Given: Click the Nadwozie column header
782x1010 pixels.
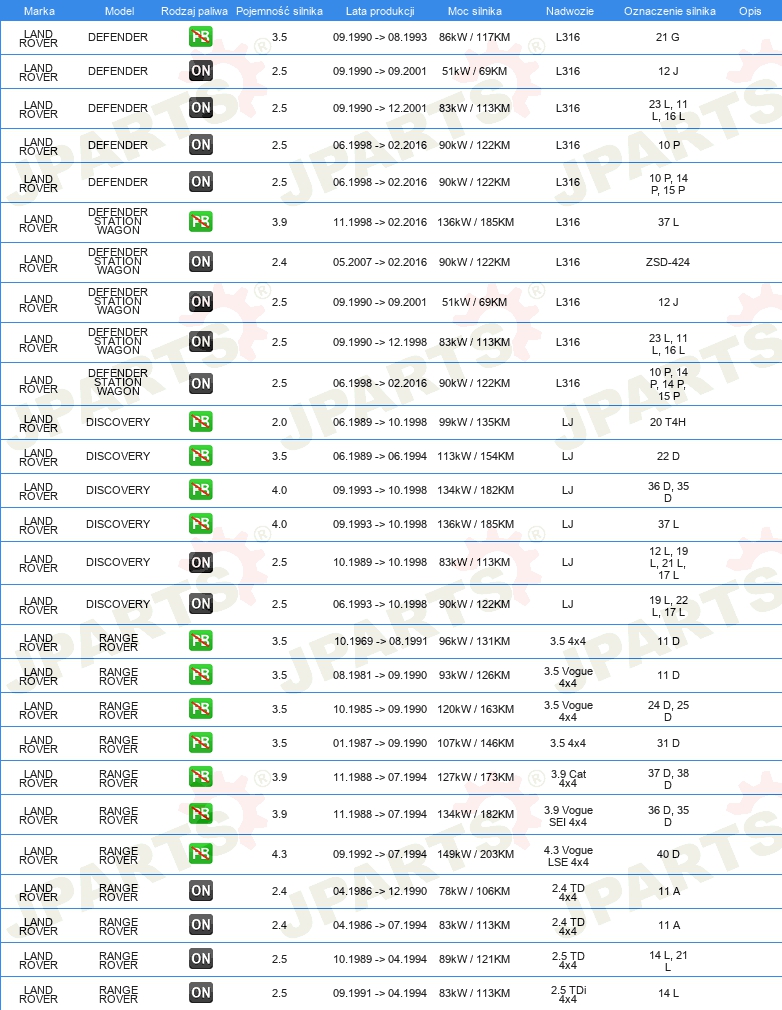Looking at the screenshot, I should tap(569, 11).
